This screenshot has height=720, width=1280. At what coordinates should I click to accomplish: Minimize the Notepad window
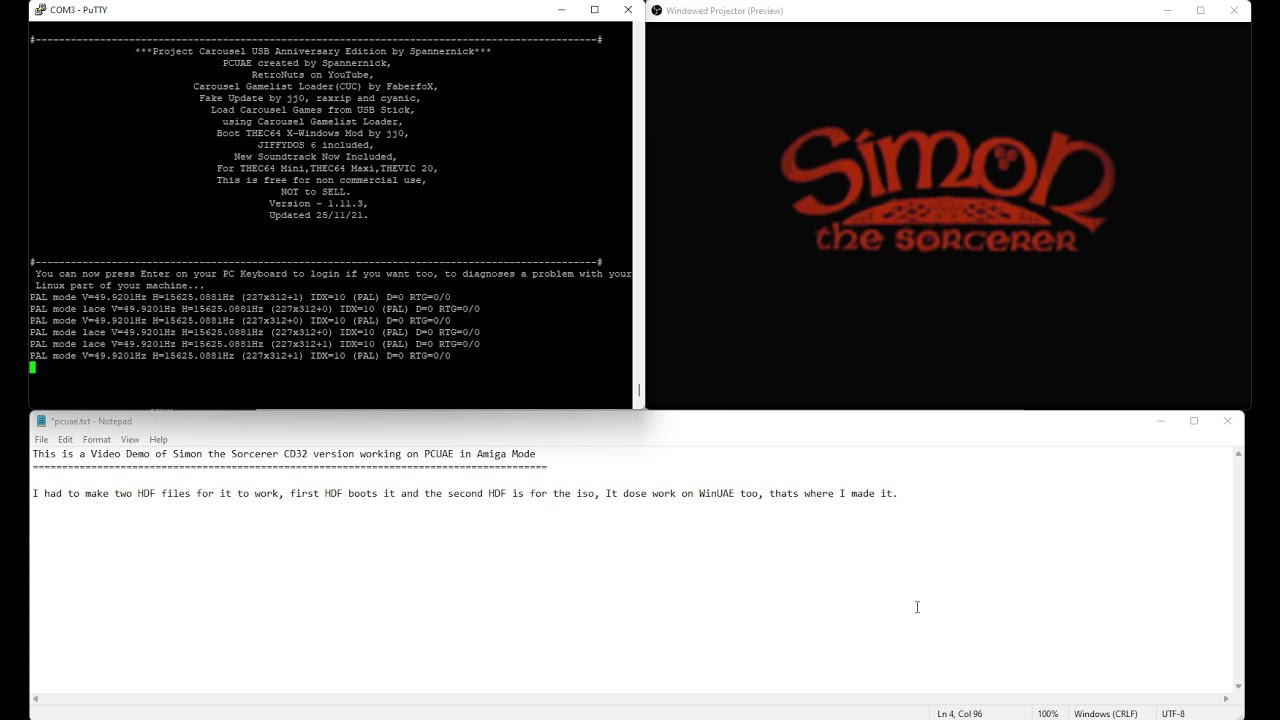(x=1160, y=421)
